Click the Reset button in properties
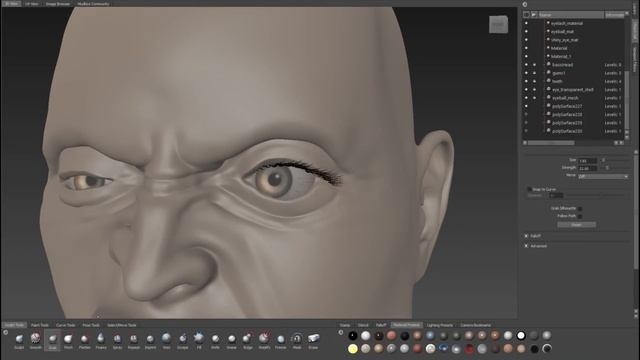 tap(576, 225)
